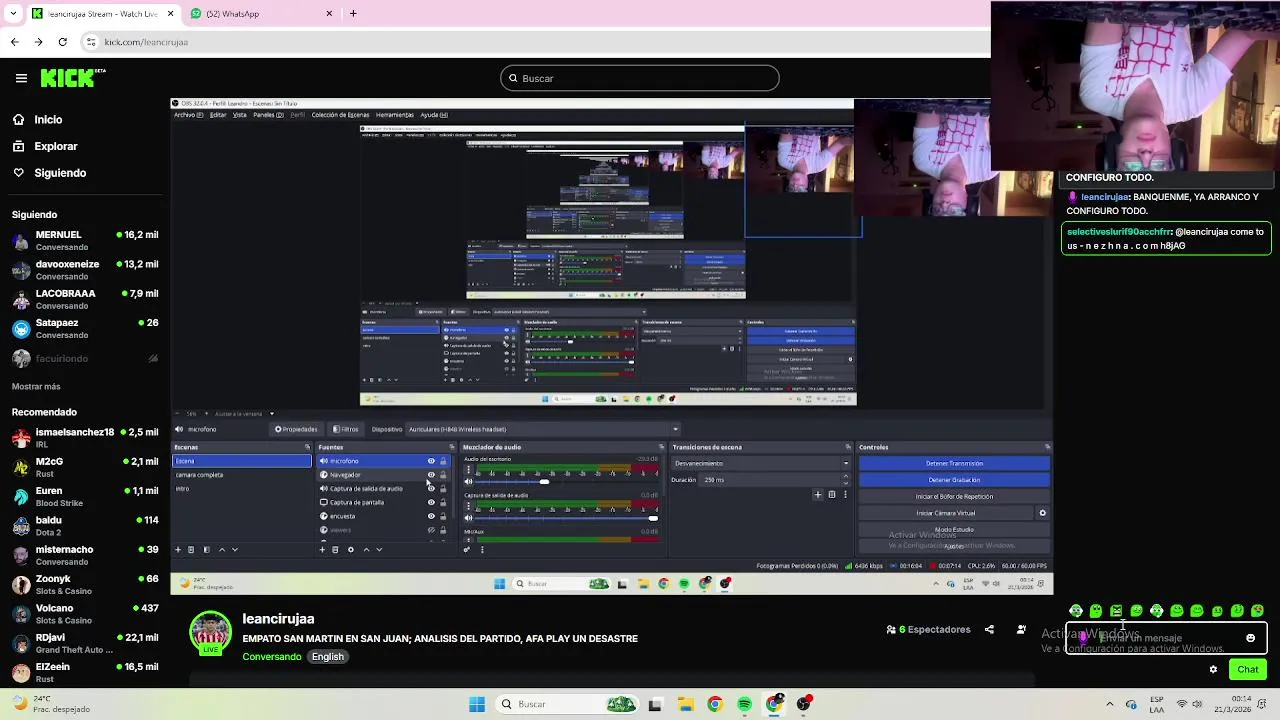Hide the Captura de salida de audio source
Screen dimensions: 1280x720
coord(431,489)
